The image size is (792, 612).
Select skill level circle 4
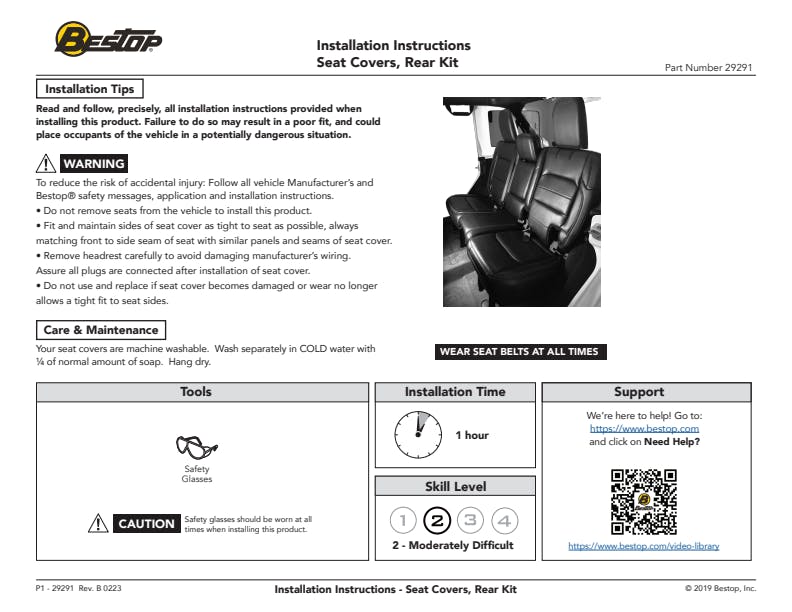point(504,520)
